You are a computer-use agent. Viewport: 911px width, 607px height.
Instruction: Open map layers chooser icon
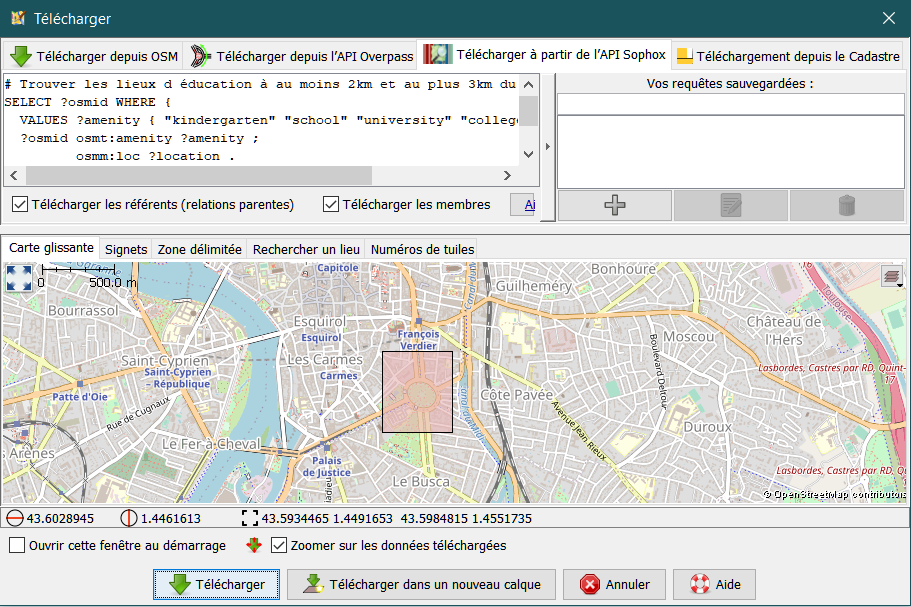click(892, 276)
